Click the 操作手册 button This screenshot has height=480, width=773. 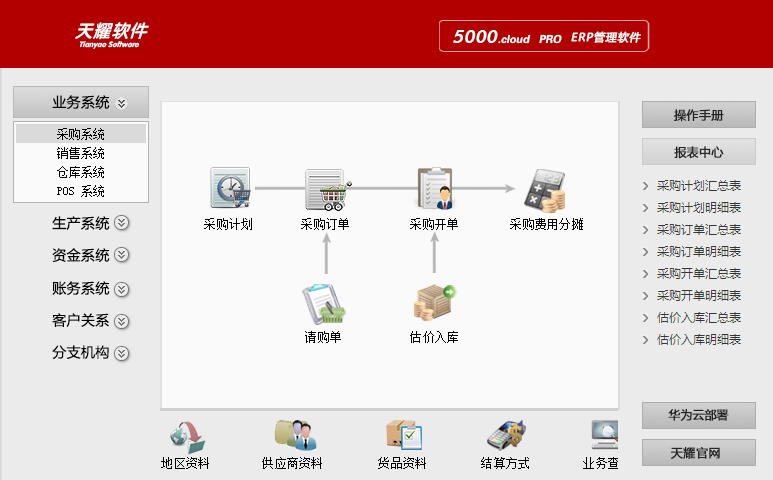pyautogui.click(x=698, y=115)
